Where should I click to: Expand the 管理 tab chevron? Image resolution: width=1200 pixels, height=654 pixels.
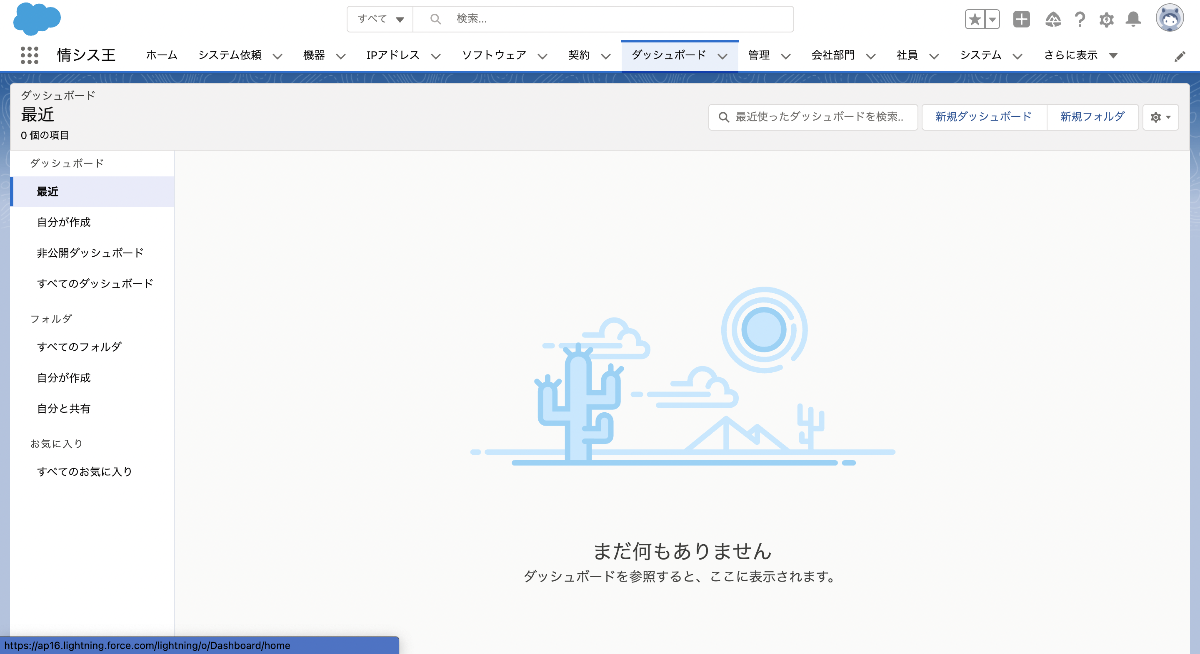pos(785,56)
